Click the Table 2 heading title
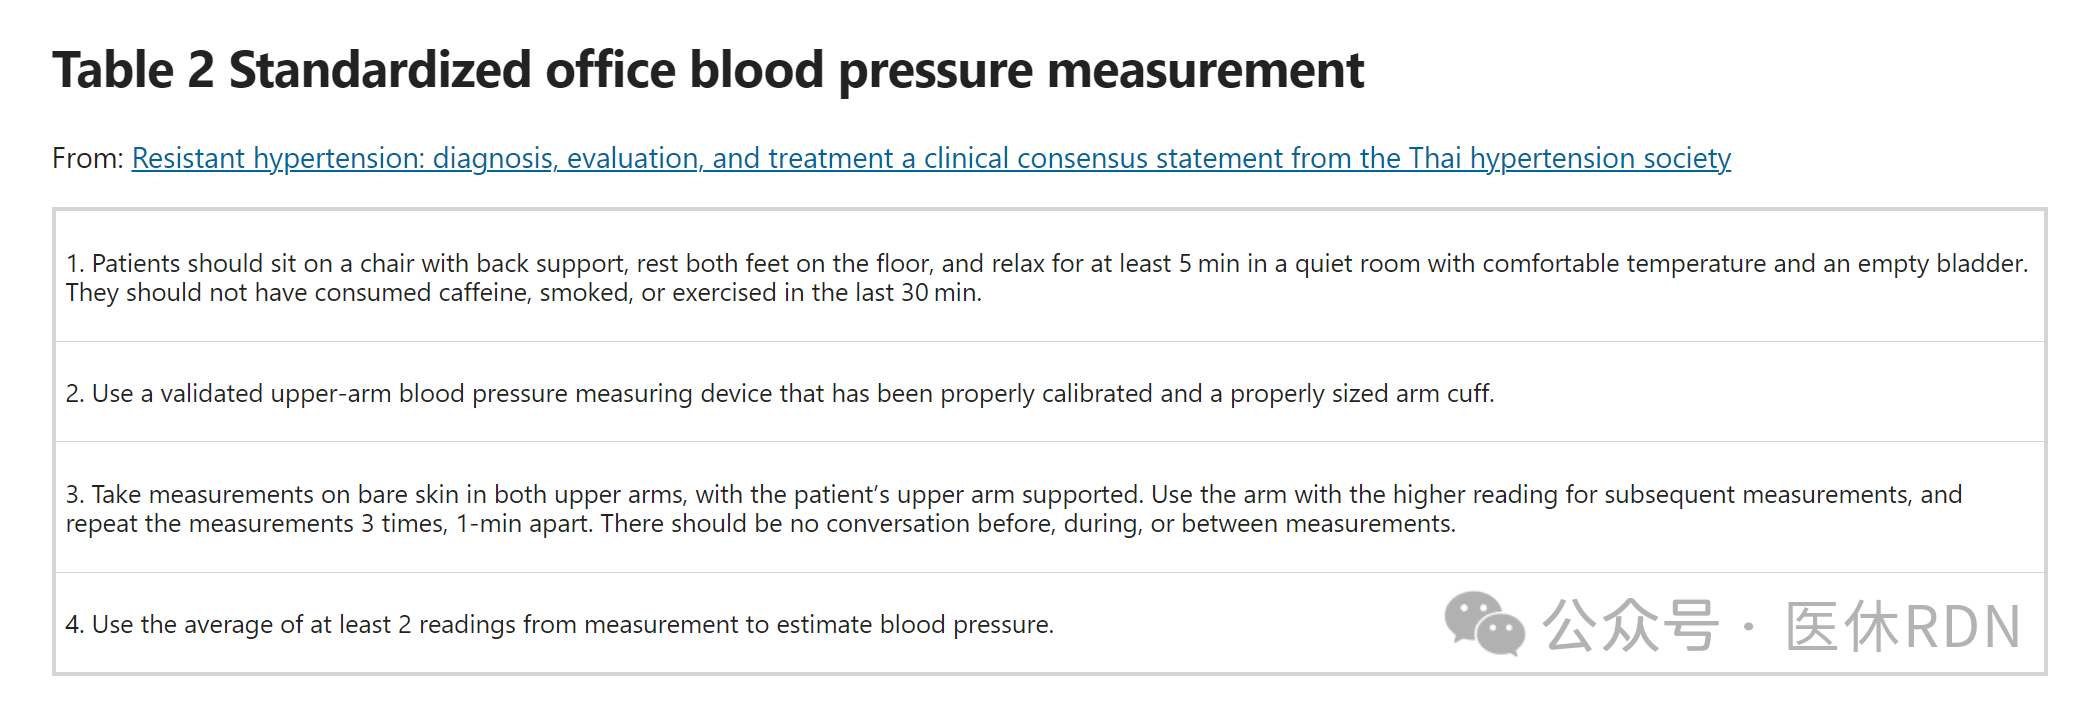The height and width of the screenshot is (710, 2088). coord(708,70)
